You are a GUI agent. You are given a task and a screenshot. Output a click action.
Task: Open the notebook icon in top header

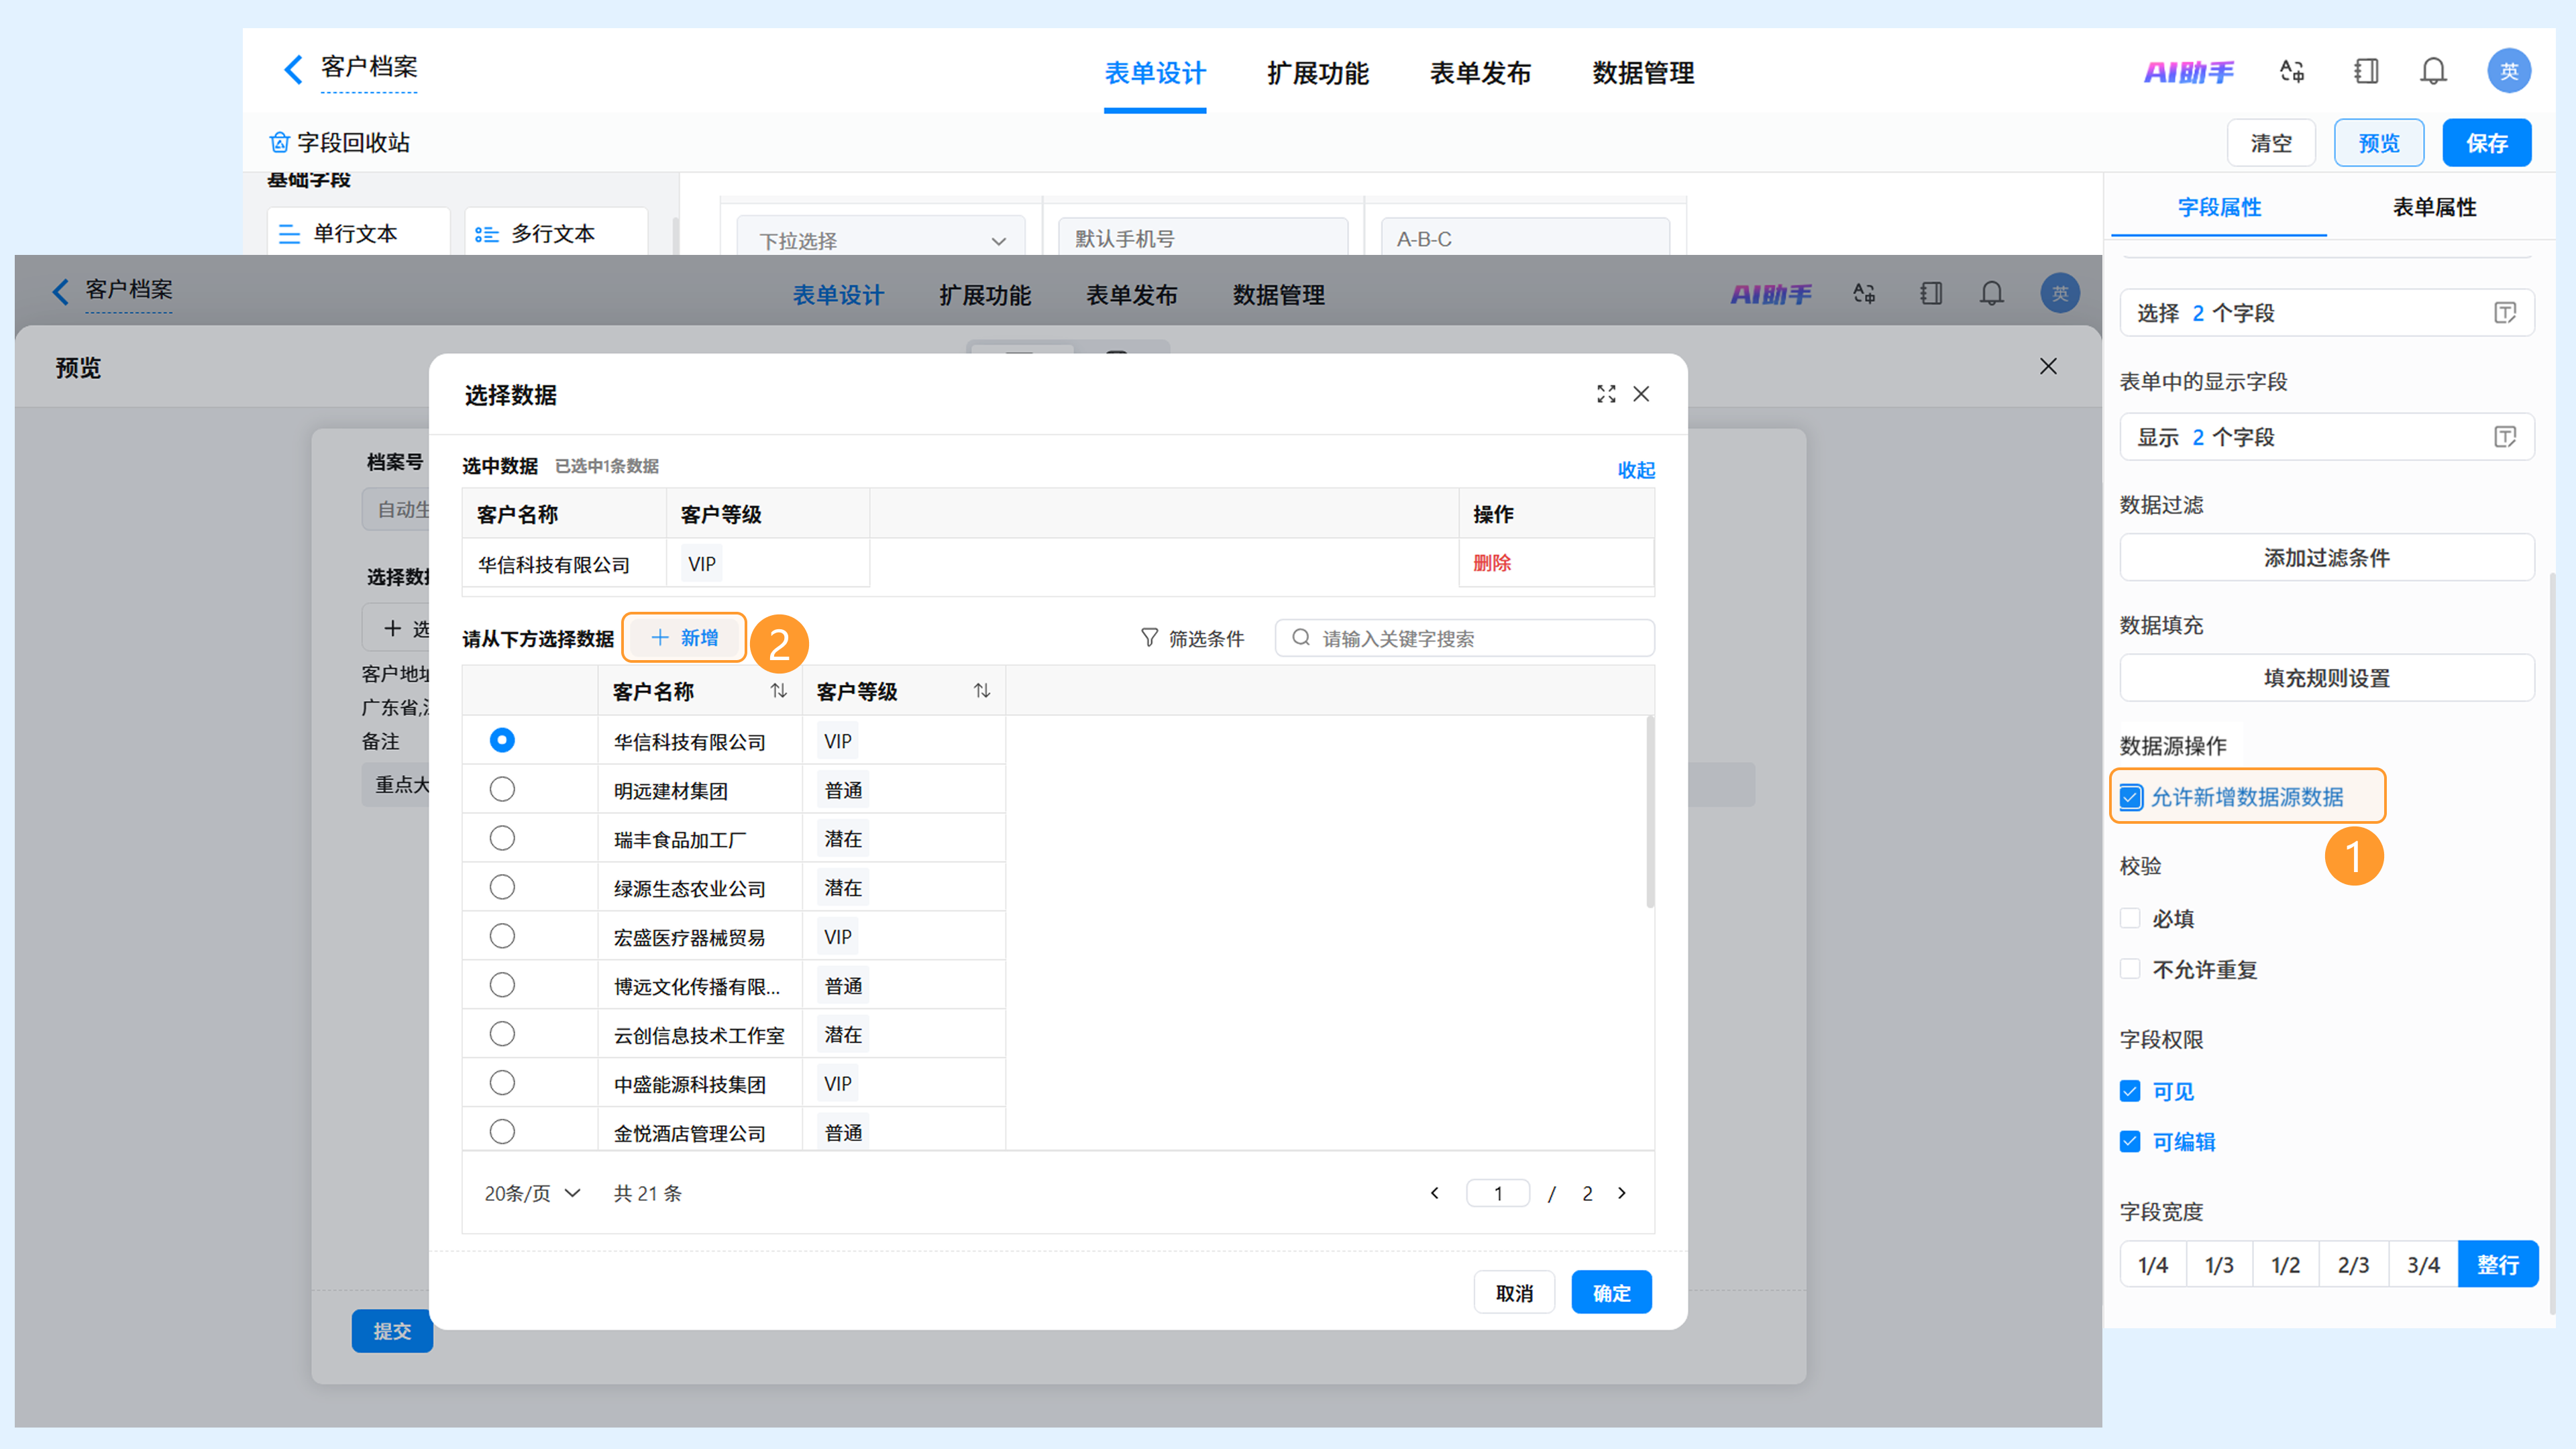tap(2366, 71)
